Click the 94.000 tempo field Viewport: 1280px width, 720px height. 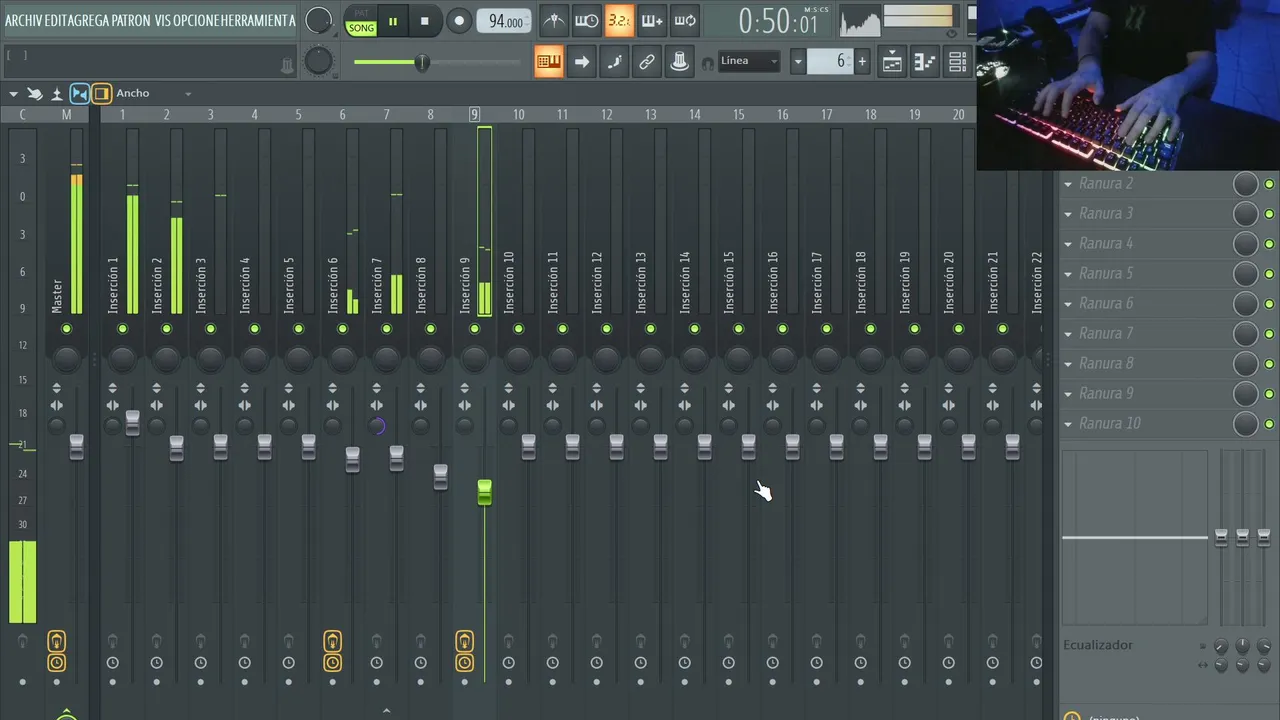click(505, 21)
